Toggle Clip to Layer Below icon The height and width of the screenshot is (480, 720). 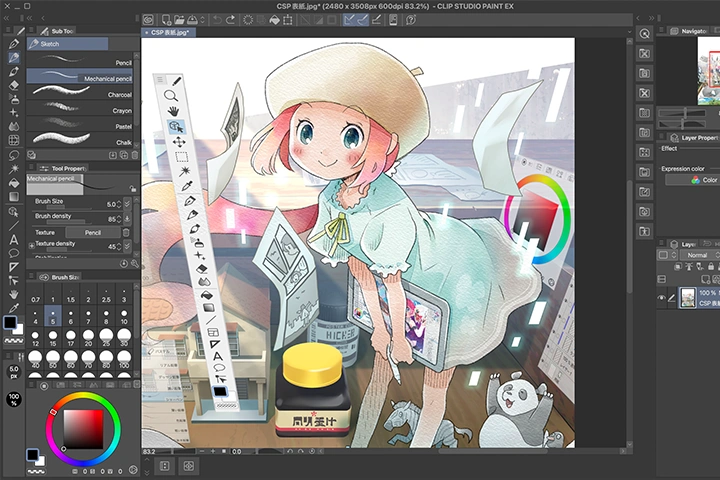(x=678, y=266)
